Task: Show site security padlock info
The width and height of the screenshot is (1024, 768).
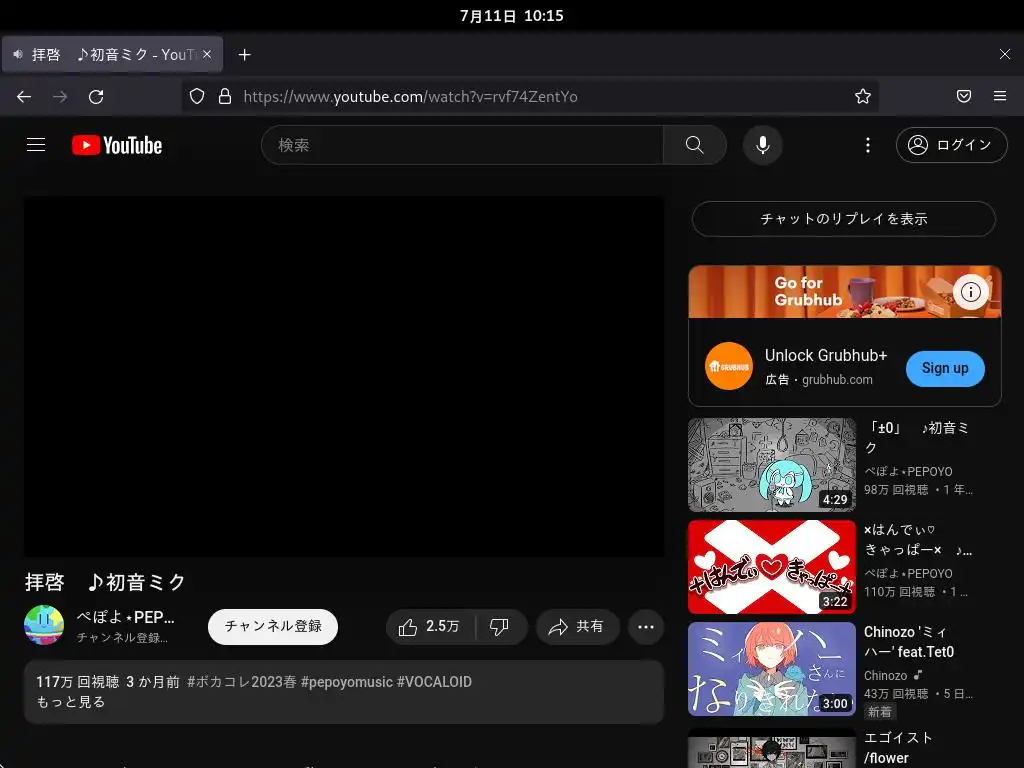Action: pos(225,97)
